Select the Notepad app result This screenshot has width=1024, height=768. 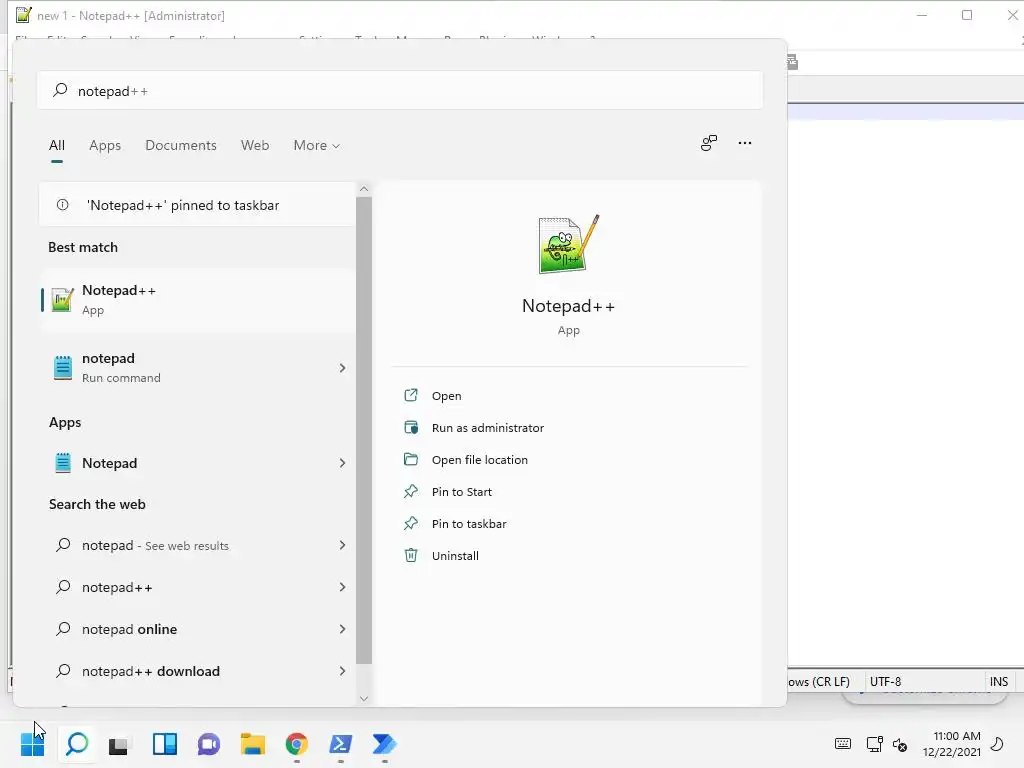(197, 463)
